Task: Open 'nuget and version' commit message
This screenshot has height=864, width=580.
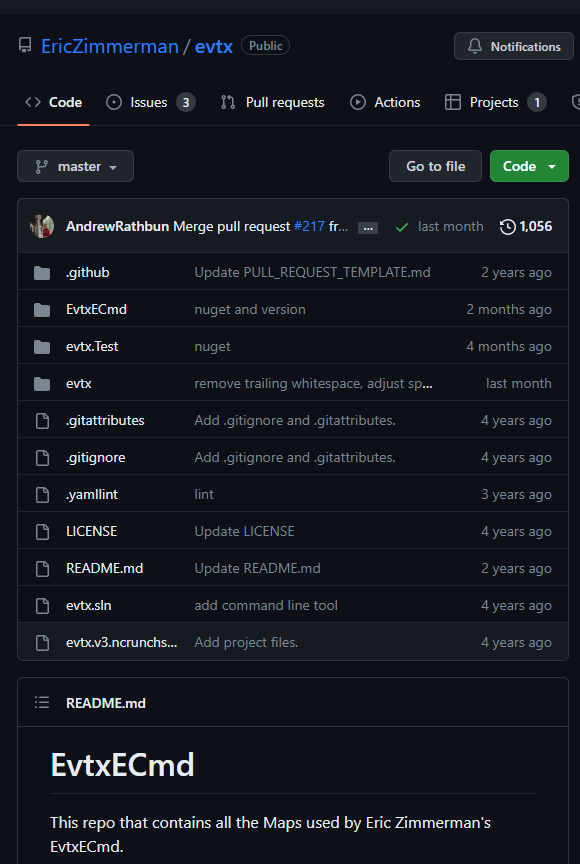Action: coord(250,309)
